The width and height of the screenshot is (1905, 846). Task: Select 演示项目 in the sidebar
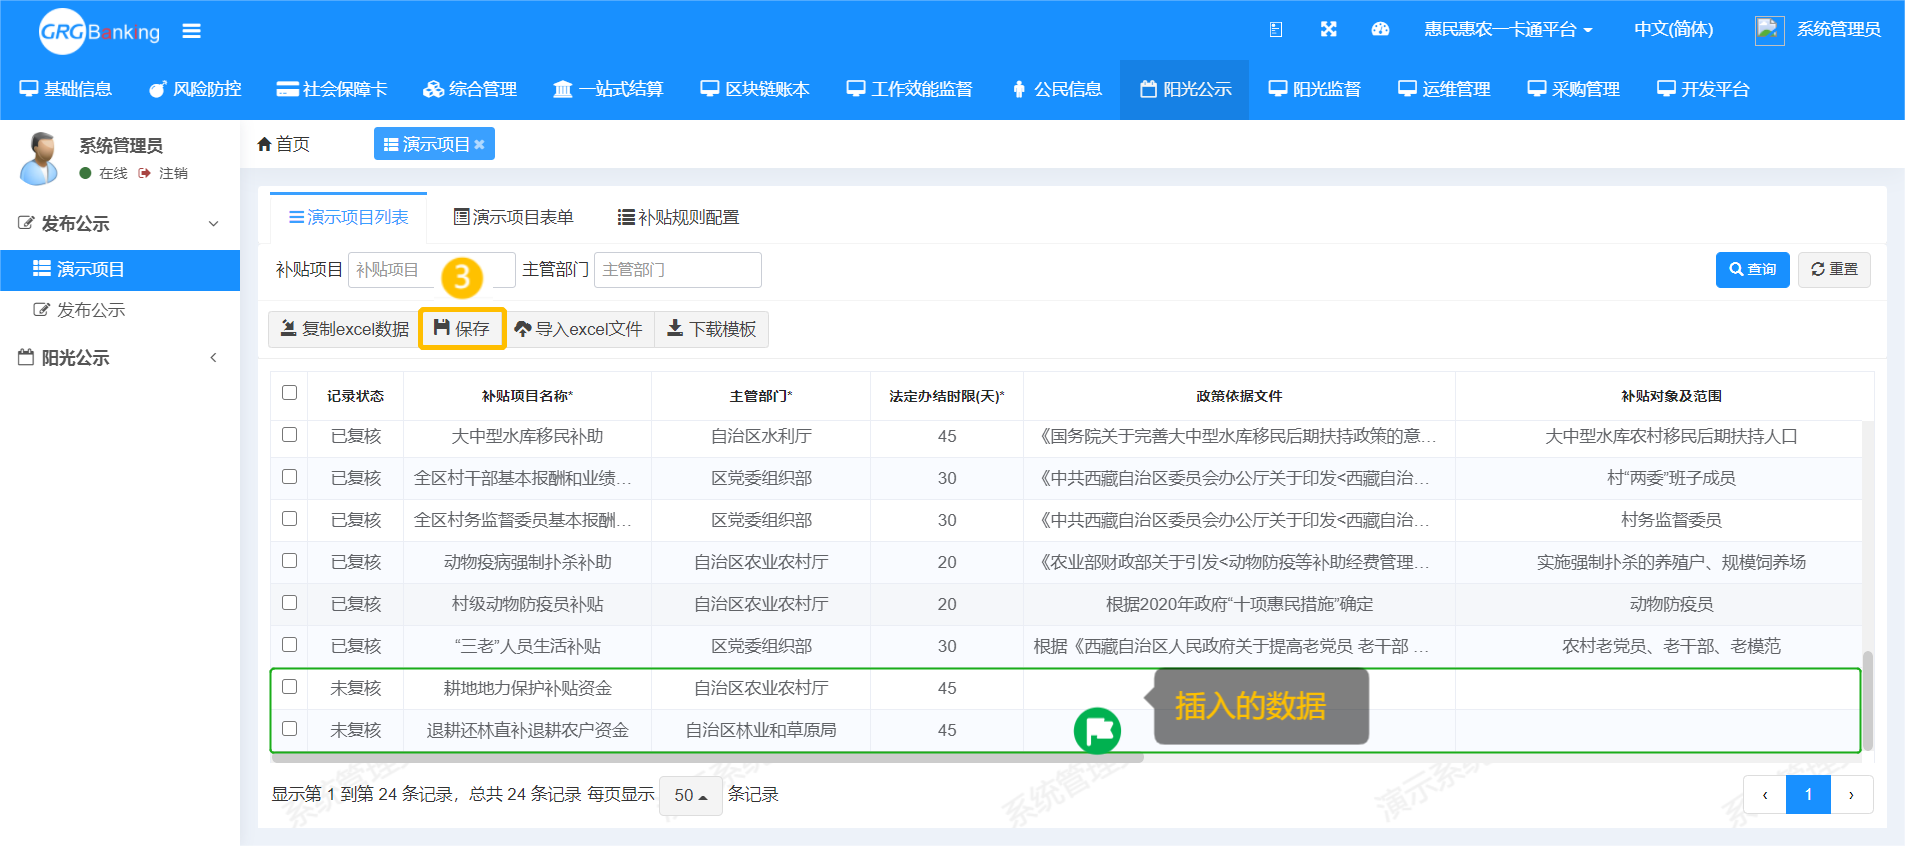pos(120,270)
